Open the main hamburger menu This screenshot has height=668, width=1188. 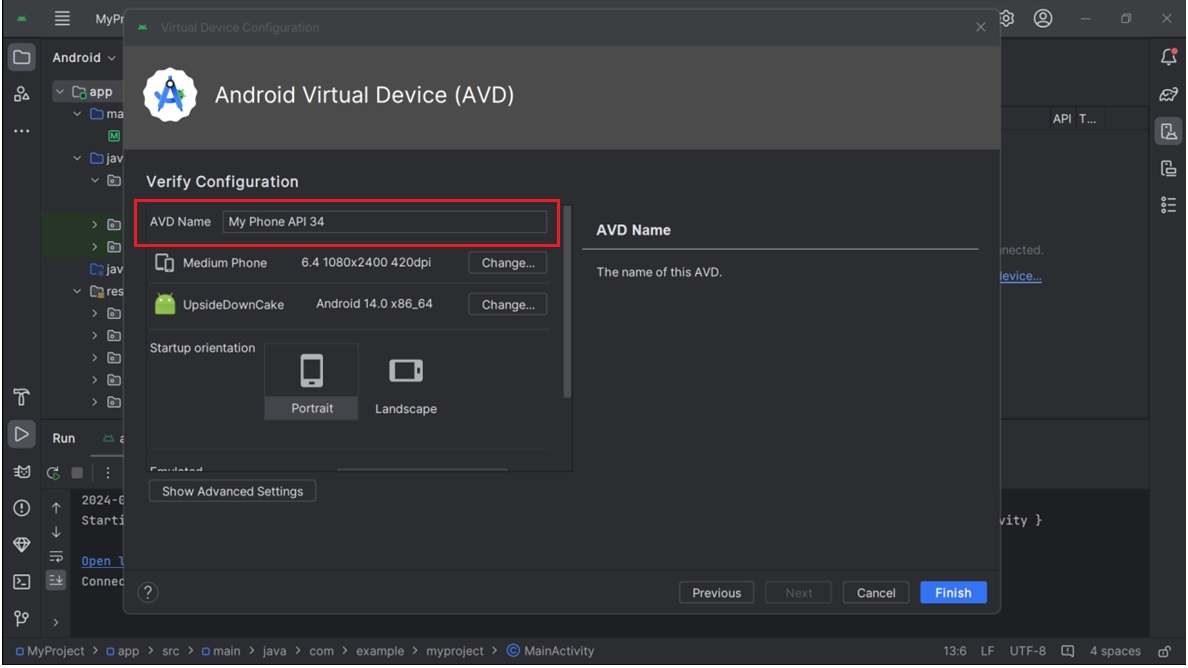click(62, 19)
